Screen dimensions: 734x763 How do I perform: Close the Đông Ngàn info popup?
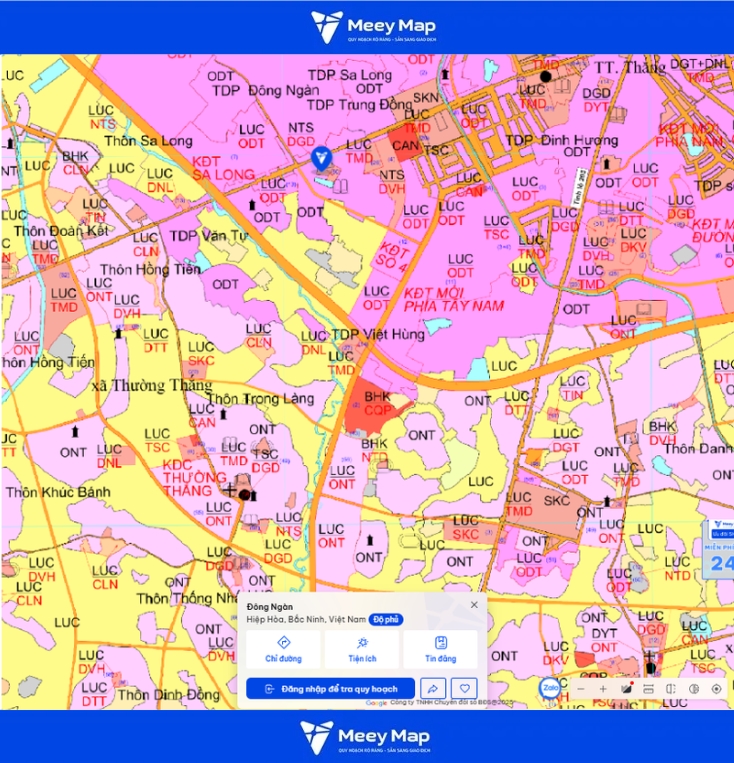[x=474, y=604]
